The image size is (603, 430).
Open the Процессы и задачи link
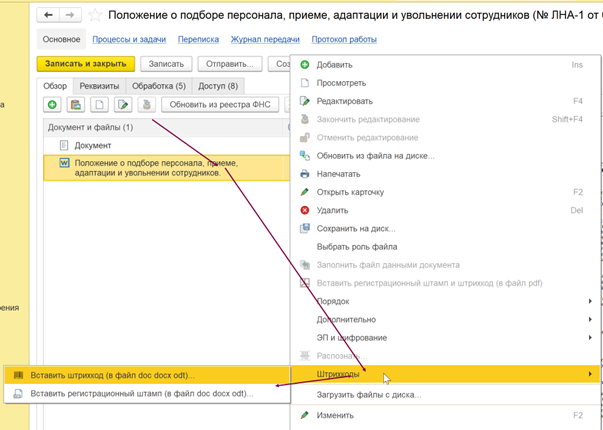tap(129, 39)
